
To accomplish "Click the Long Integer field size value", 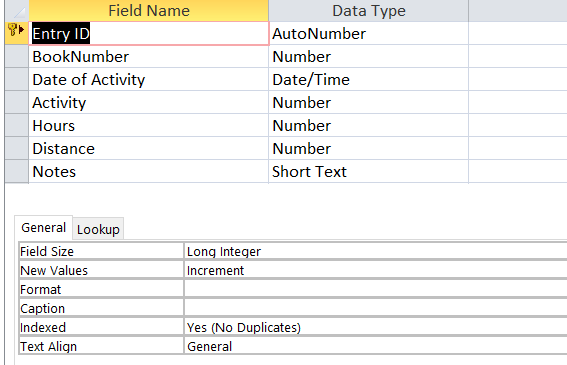I will click(376, 251).
